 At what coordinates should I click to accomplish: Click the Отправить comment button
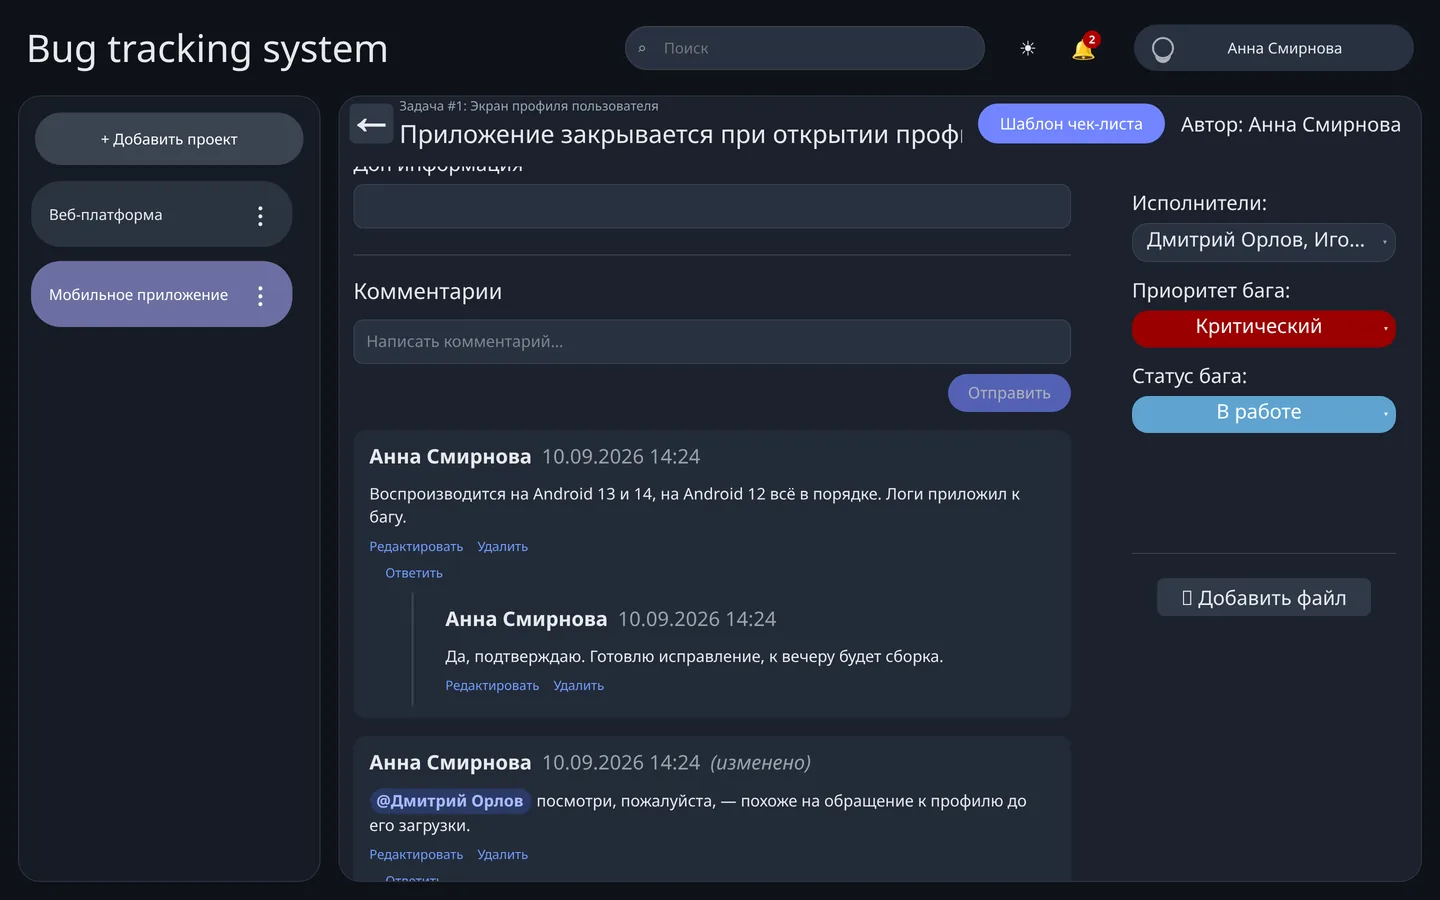[1009, 393]
